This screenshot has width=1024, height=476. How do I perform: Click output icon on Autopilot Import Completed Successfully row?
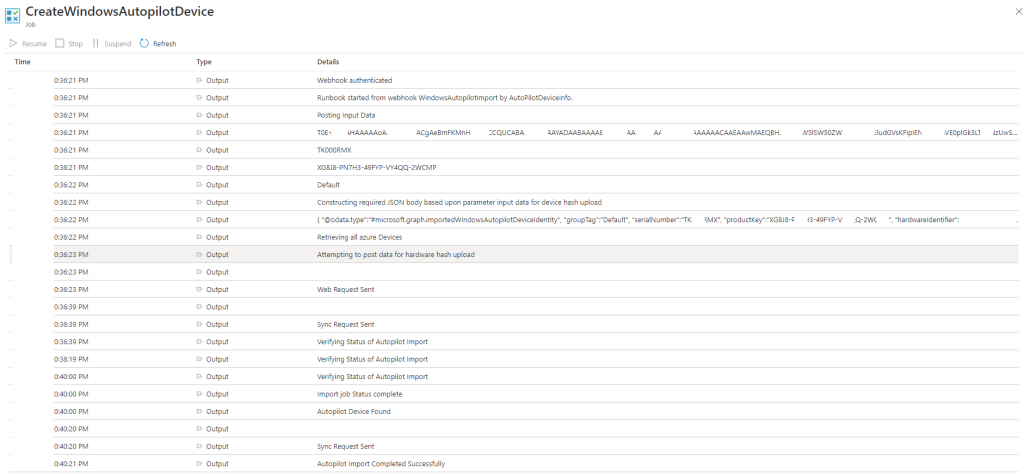click(x=200, y=464)
